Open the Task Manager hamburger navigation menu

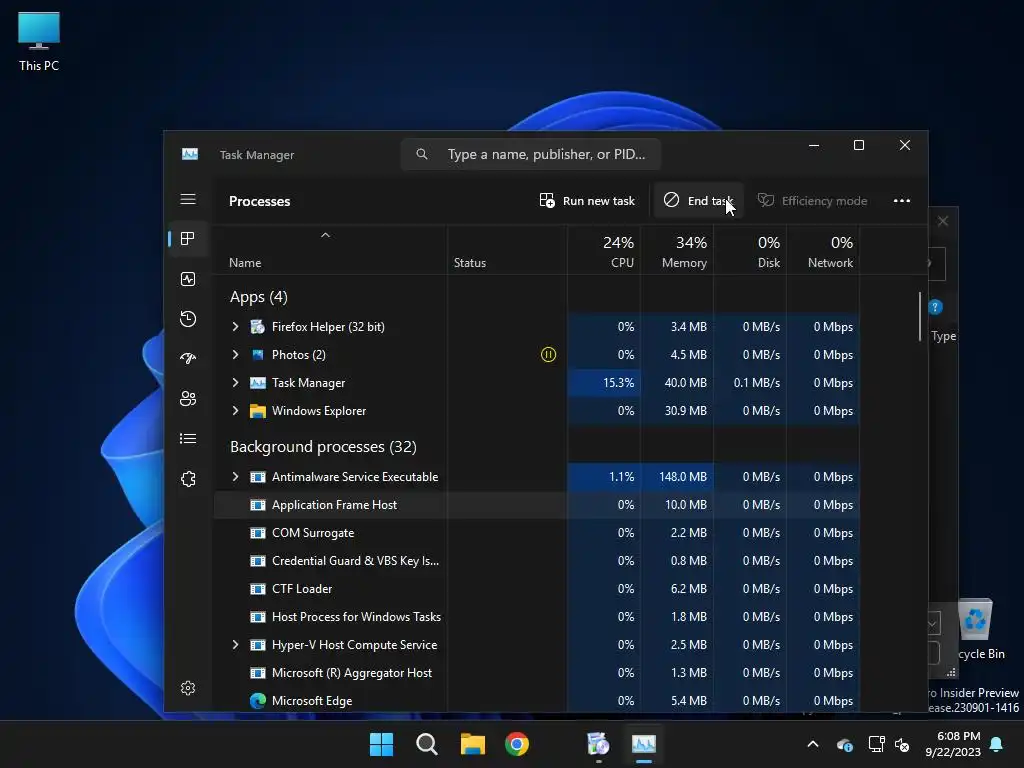coord(188,199)
